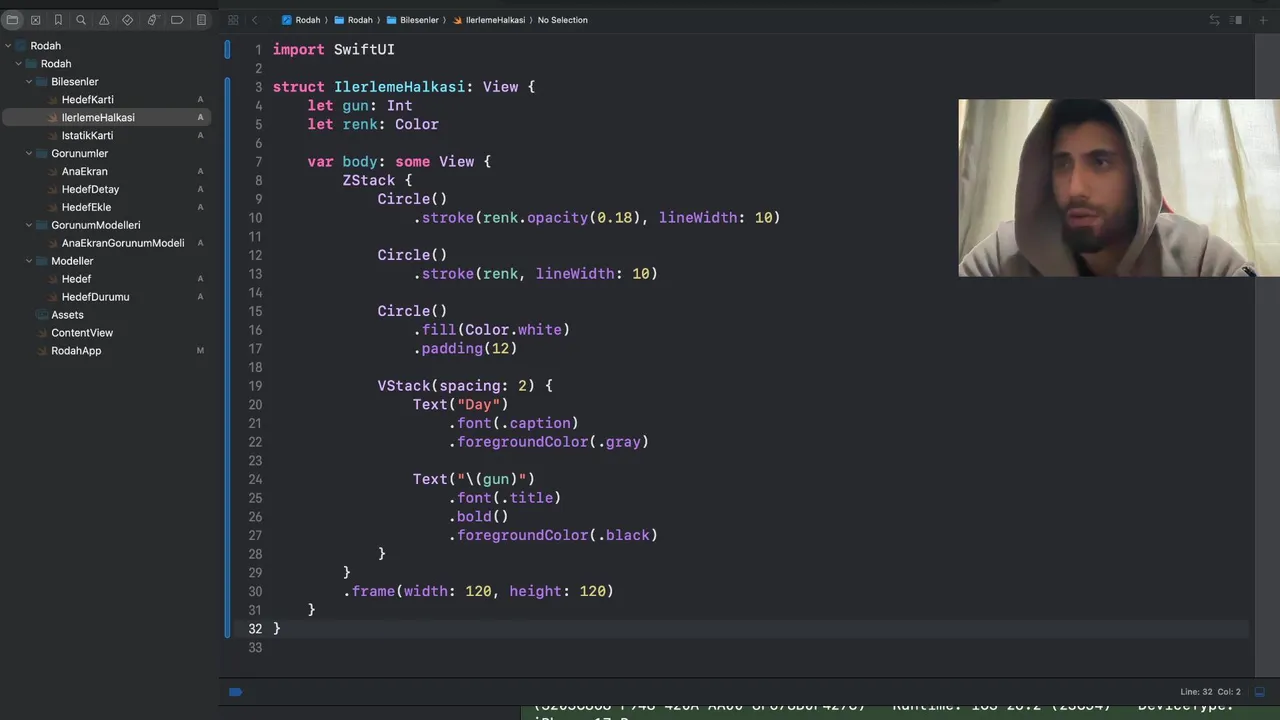Open HedefDetay file in navigator
The width and height of the screenshot is (1280, 720).
point(90,190)
